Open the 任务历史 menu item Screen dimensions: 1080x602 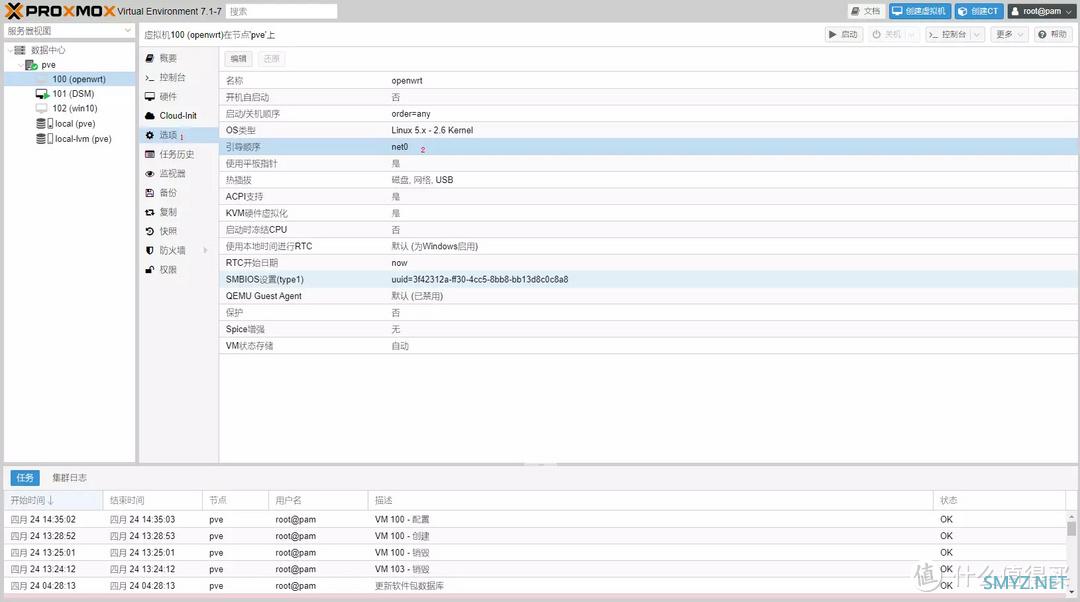179,154
